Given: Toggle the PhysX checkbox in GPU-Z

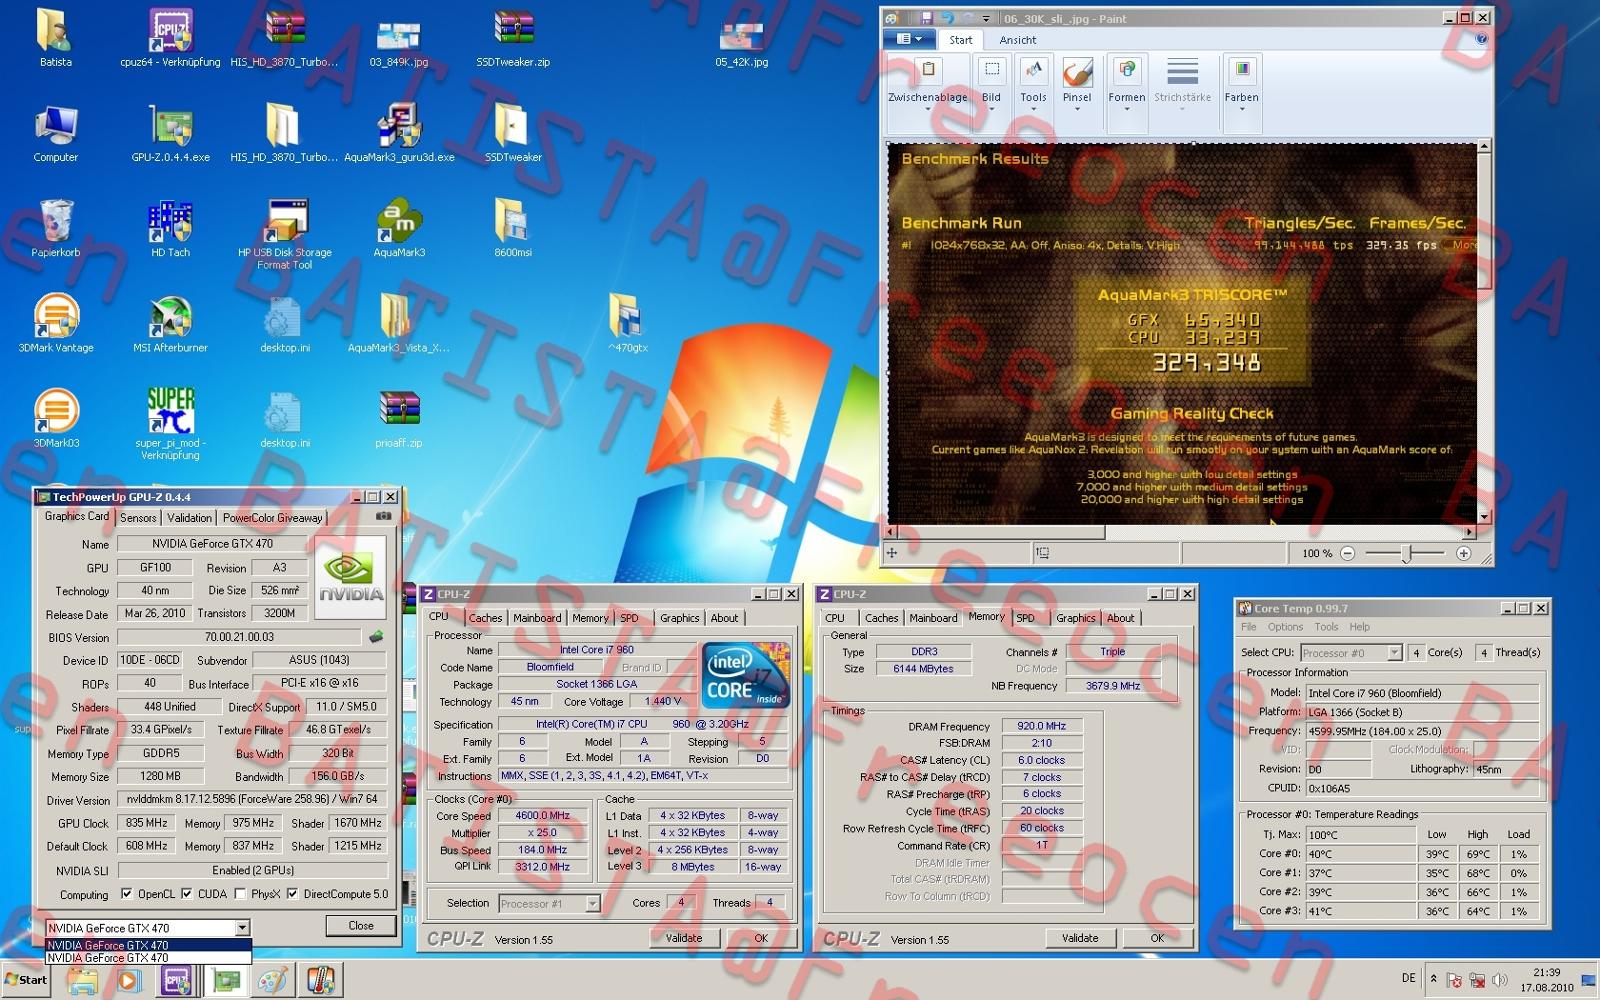Looking at the screenshot, I should (240, 894).
